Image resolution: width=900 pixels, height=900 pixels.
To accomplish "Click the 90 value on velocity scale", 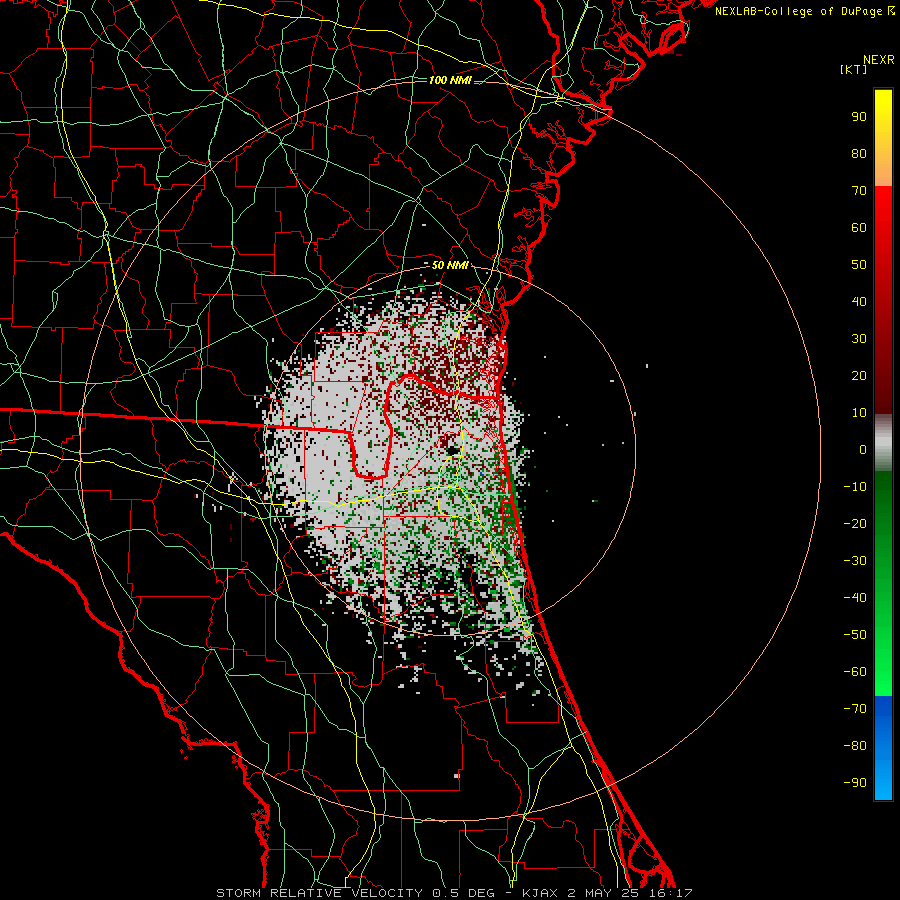I will [859, 117].
